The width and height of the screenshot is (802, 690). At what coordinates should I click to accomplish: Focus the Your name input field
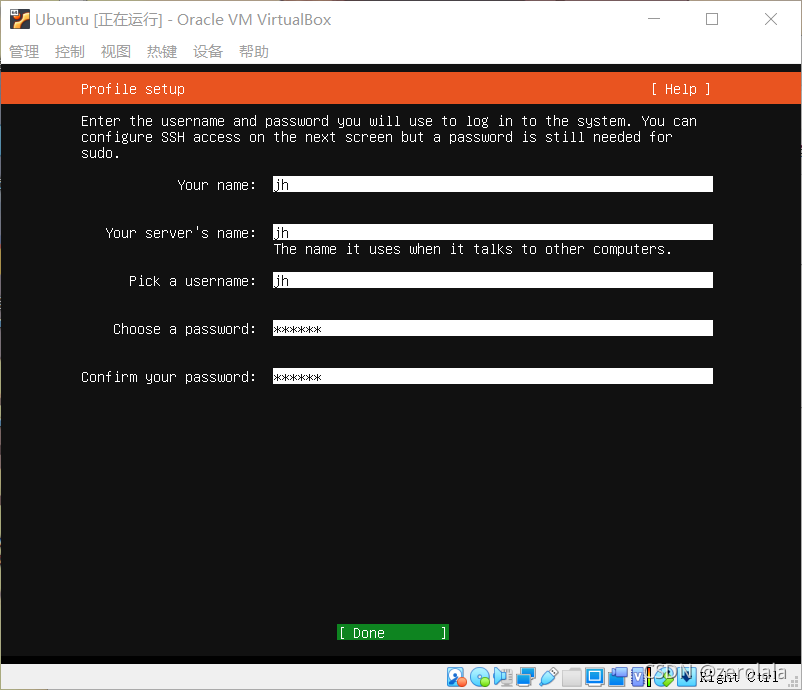click(x=493, y=184)
